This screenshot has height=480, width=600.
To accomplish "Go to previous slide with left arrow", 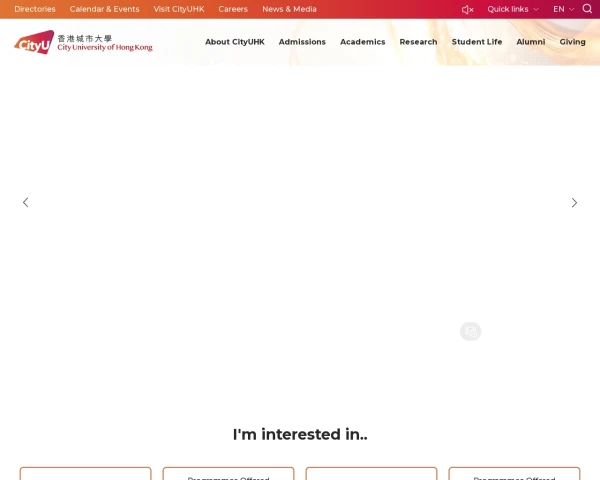I will (x=26, y=202).
